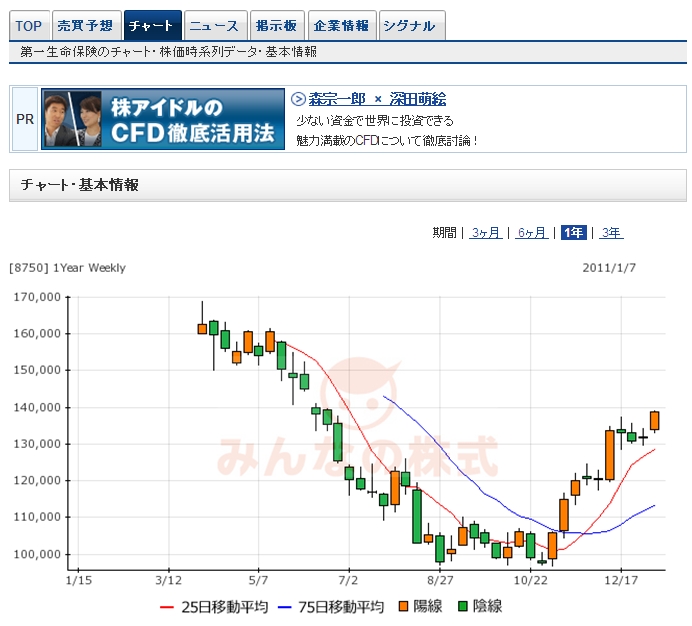Click the 1/15 x-axis date label
Screen dimensions: 692x626
tap(79, 580)
